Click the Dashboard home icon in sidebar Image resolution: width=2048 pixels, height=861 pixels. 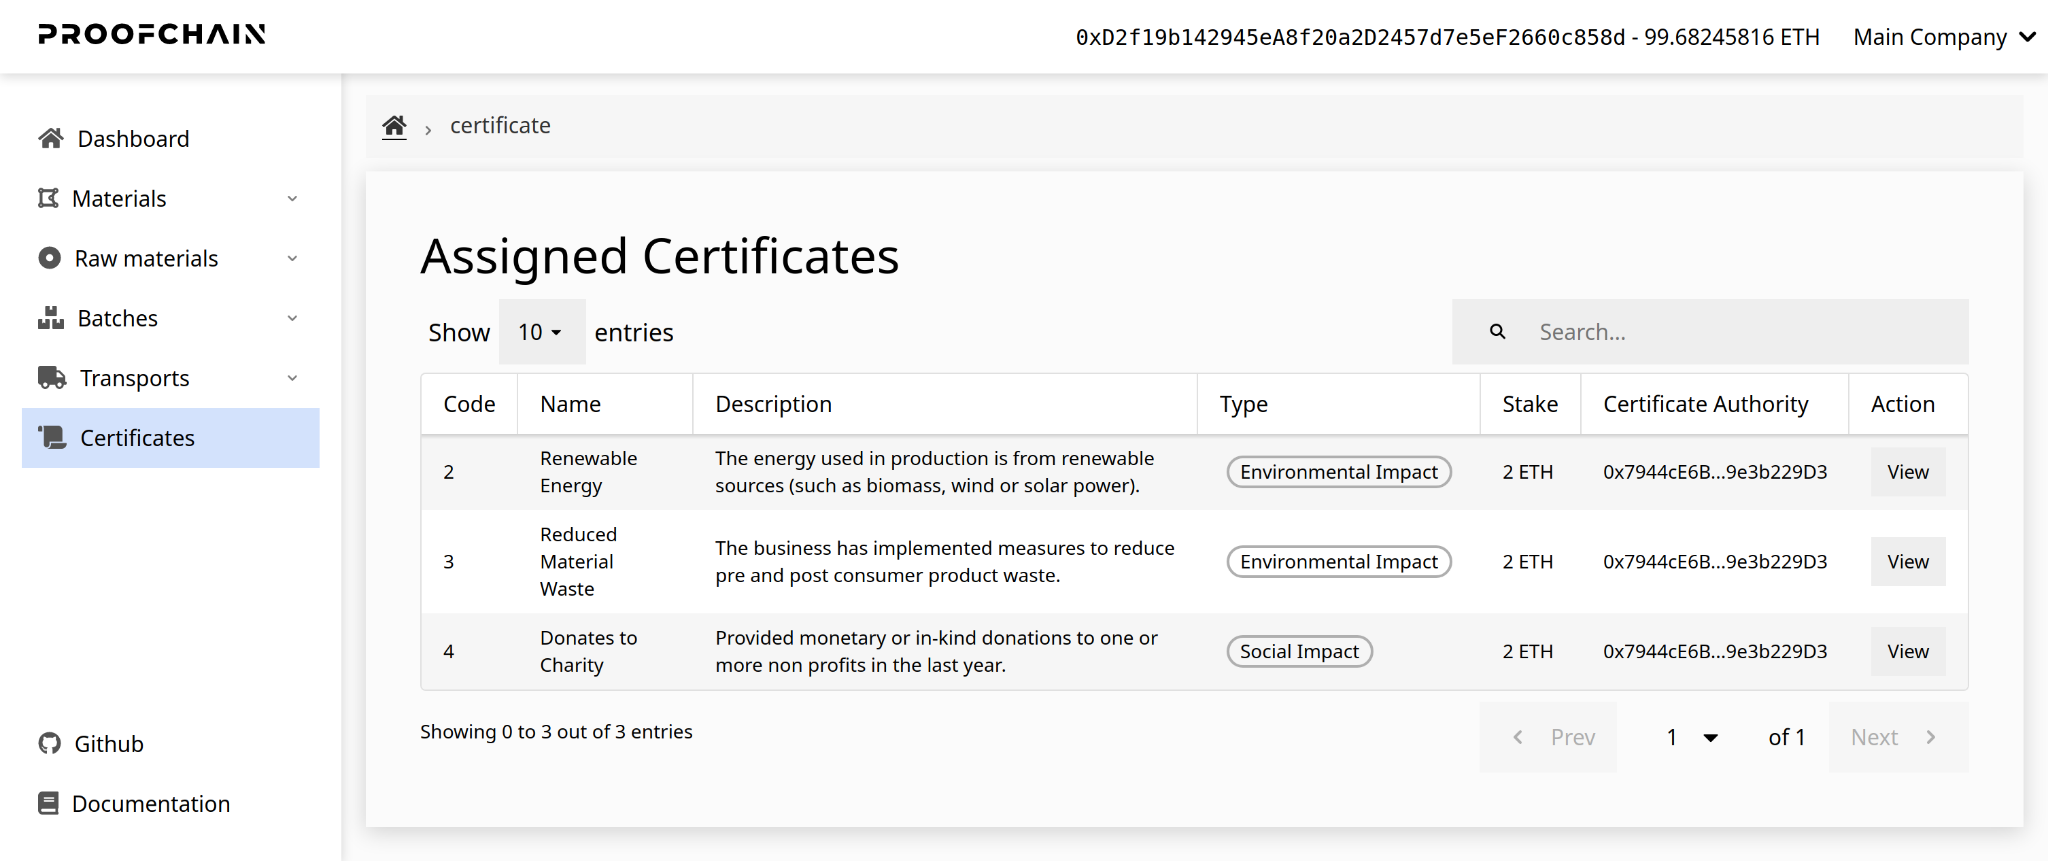tap(51, 138)
